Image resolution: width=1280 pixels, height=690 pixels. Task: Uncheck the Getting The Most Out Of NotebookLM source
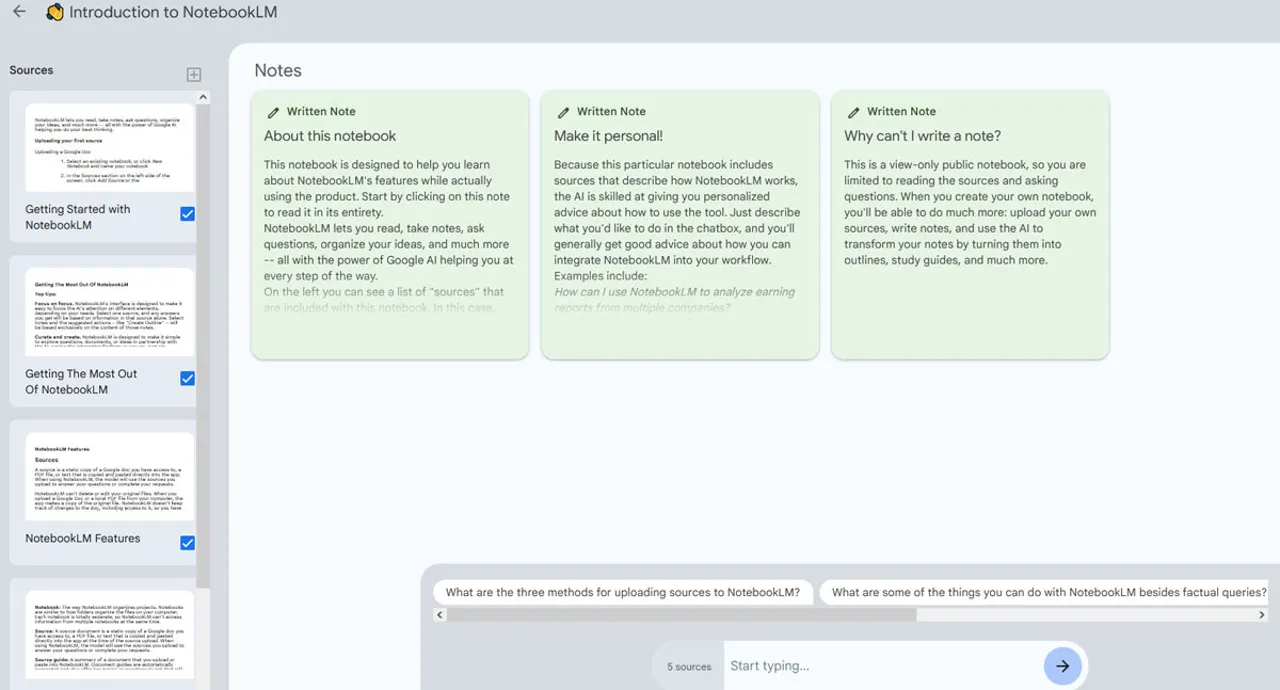pos(187,378)
